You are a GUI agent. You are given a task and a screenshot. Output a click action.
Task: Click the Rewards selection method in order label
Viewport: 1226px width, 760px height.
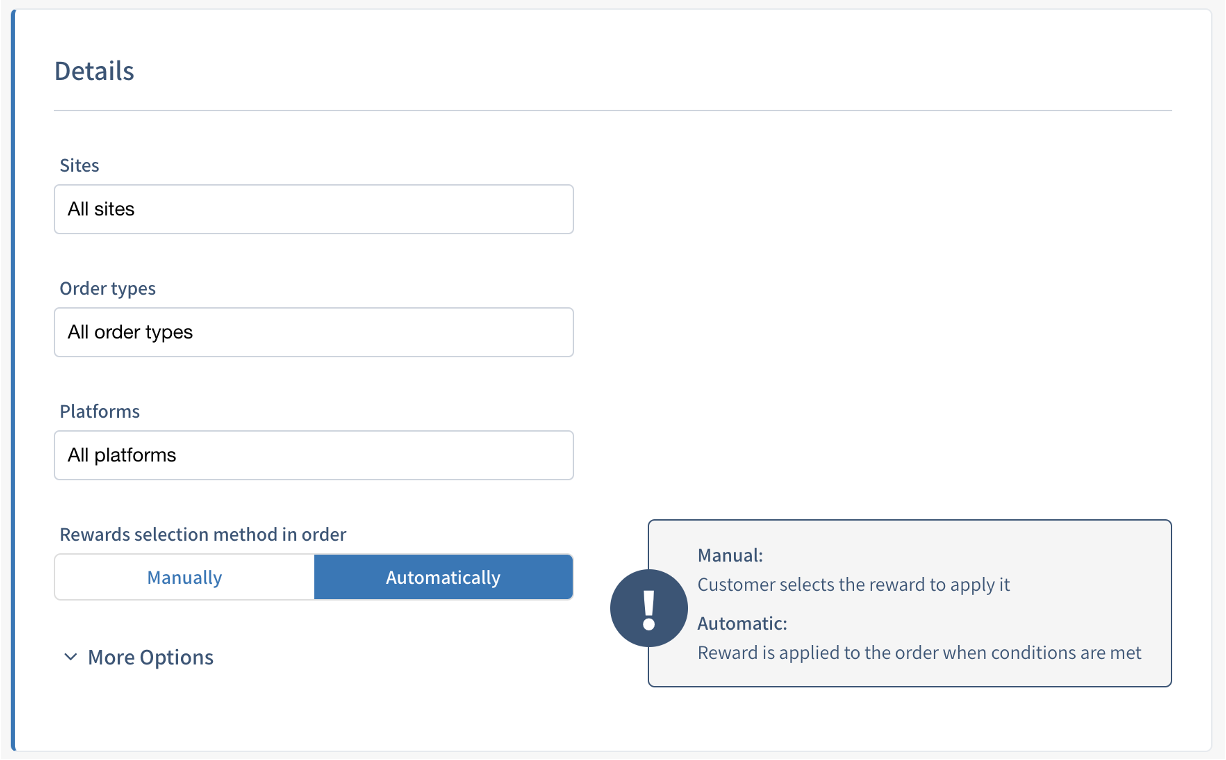tap(203, 534)
